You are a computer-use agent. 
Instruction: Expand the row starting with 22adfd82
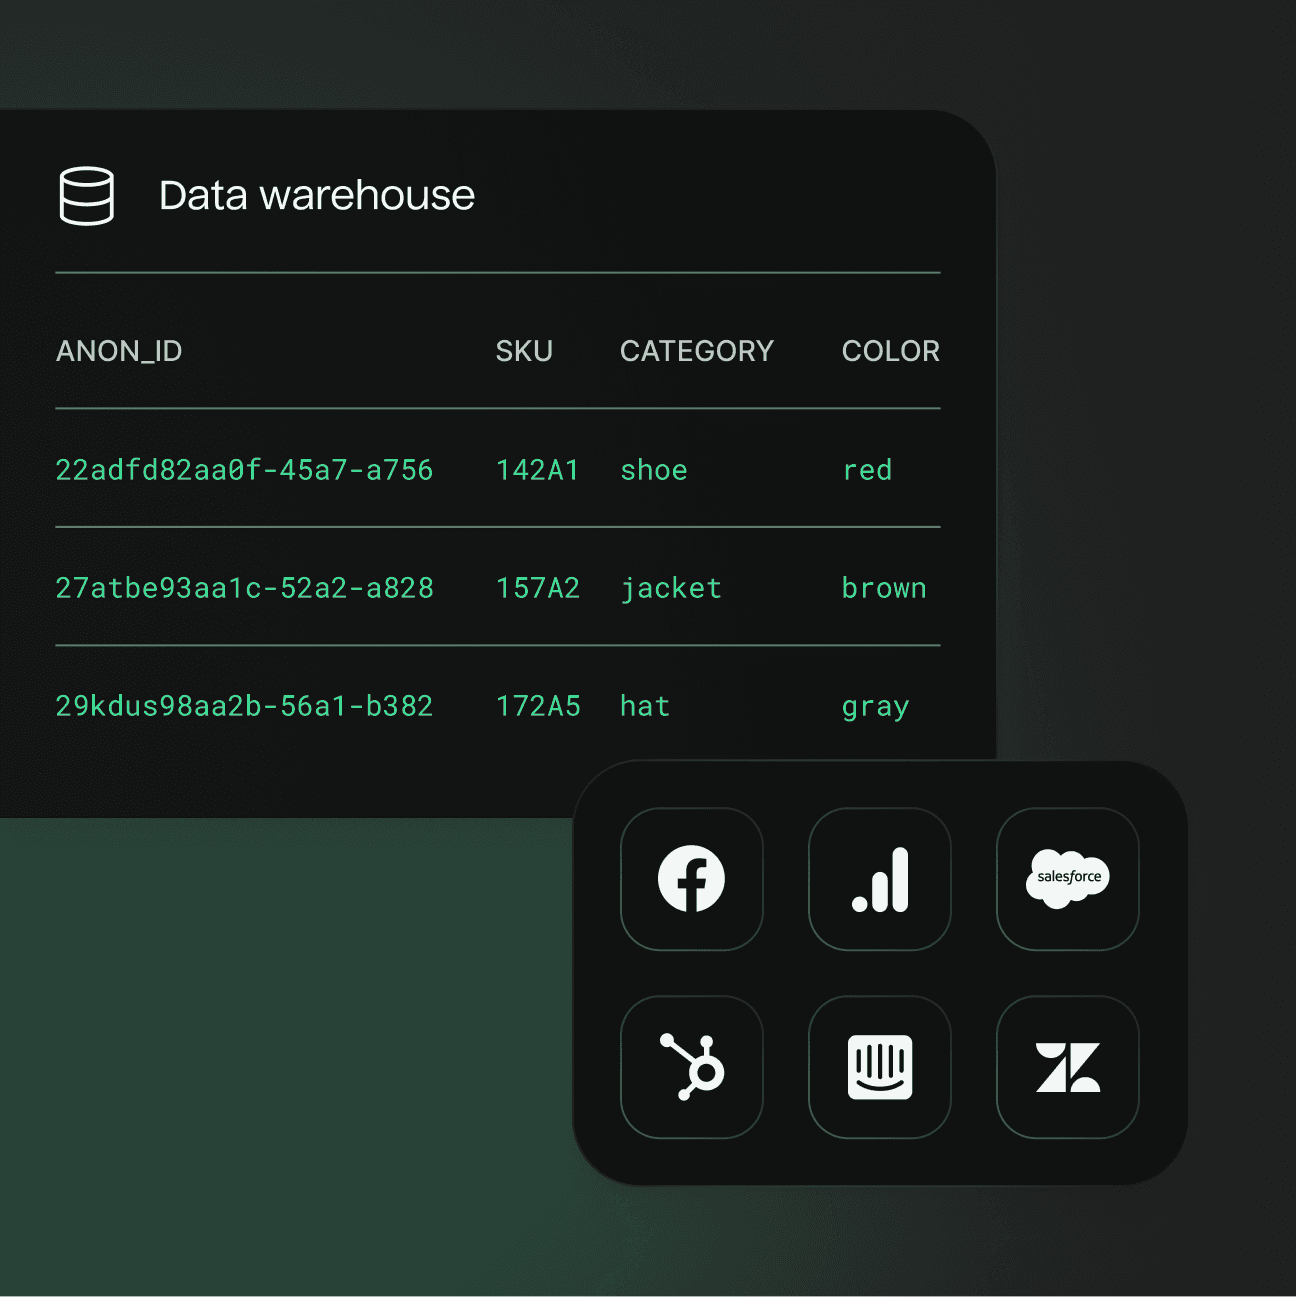(x=244, y=470)
